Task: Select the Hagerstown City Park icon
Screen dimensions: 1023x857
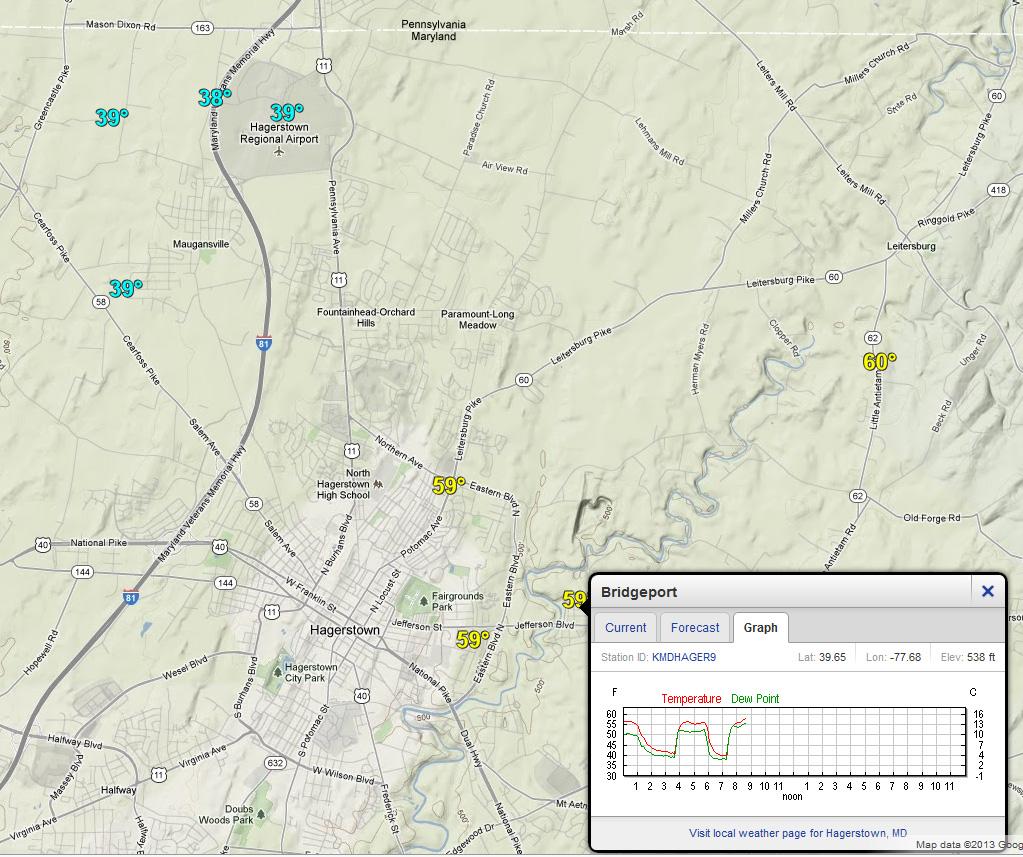Action: tap(277, 672)
